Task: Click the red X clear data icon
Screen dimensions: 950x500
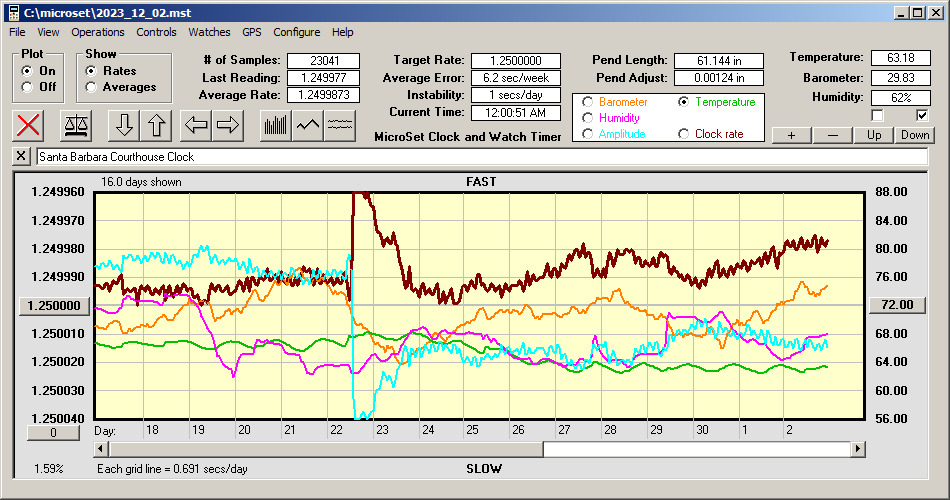Action: pyautogui.click(x=30, y=125)
